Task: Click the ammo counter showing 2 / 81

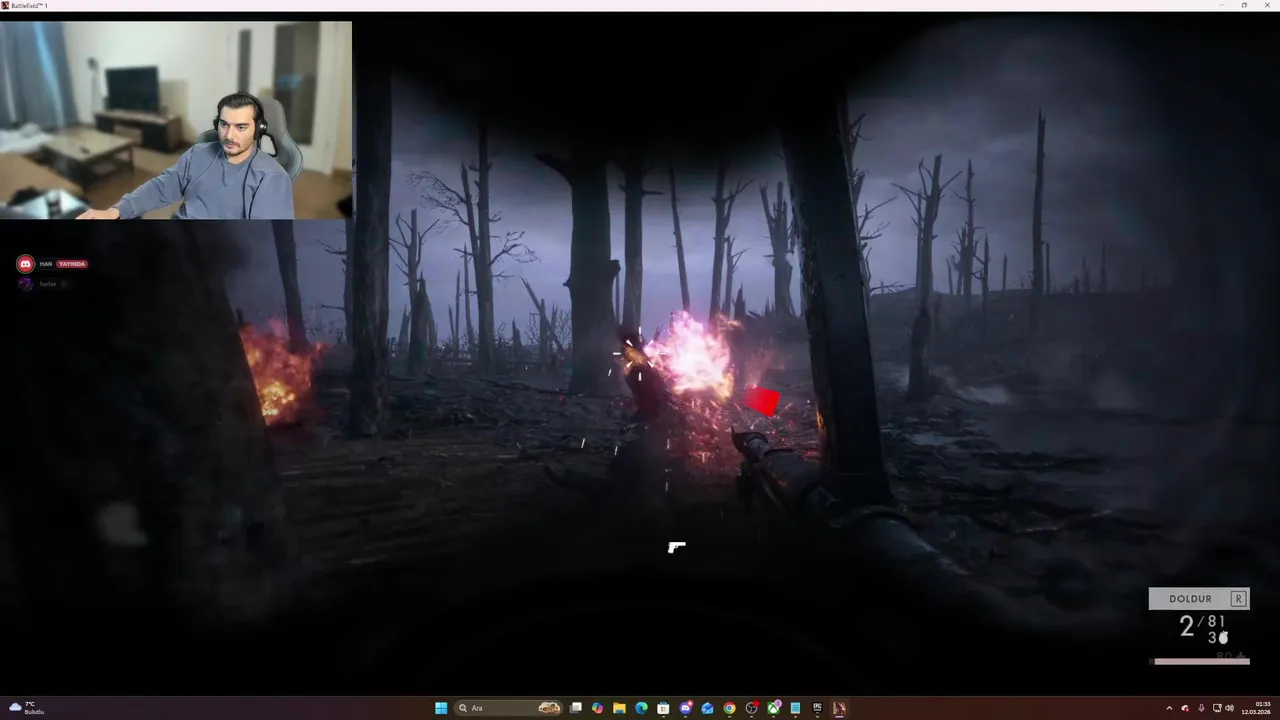Action: click(x=1202, y=625)
